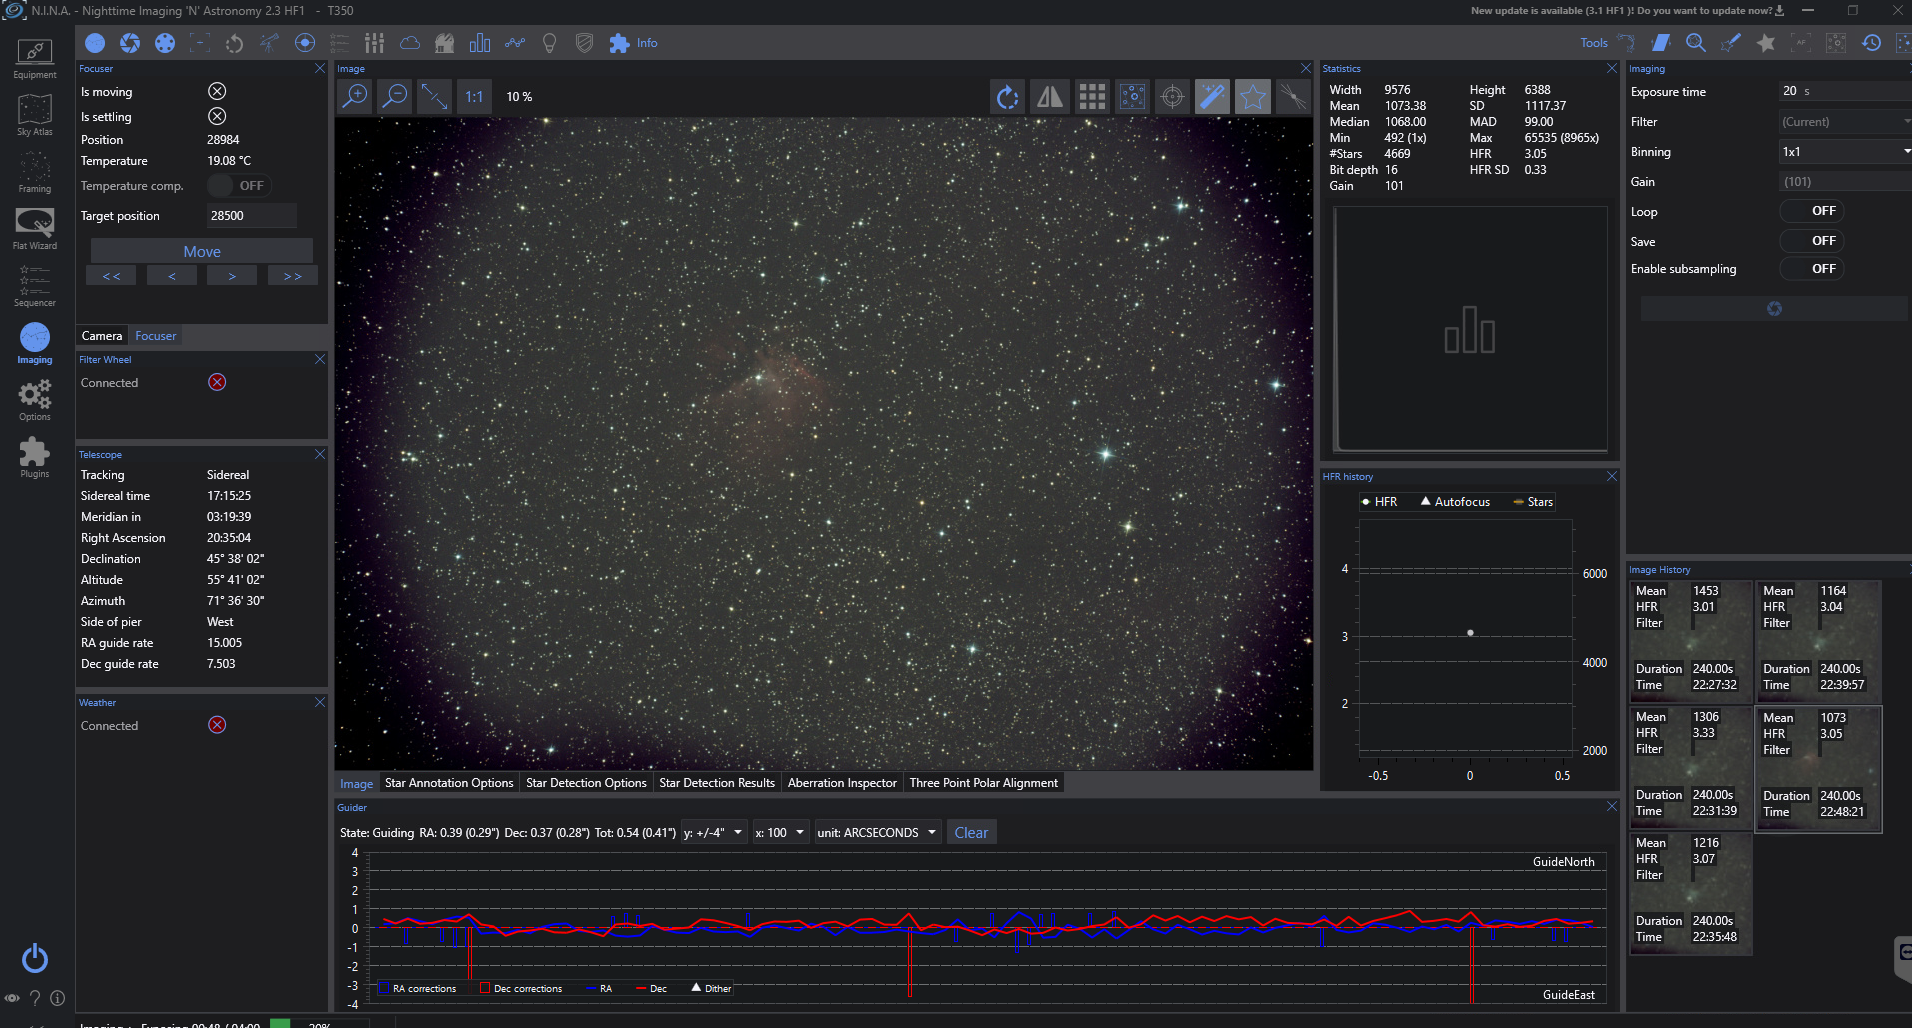Toggle the grid overlay icon in image toolbar
The image size is (1912, 1028).
point(1092,97)
